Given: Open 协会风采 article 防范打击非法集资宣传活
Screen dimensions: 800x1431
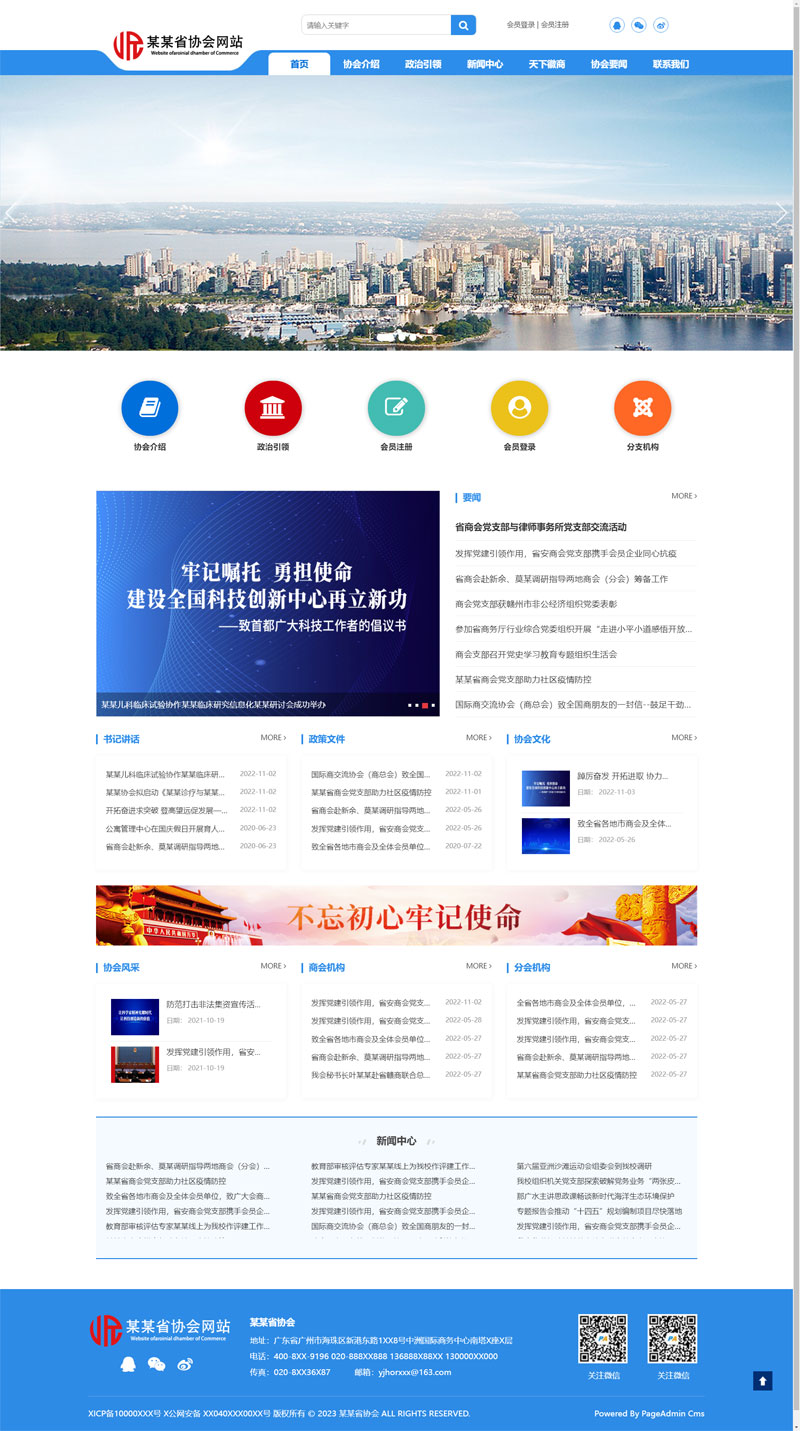Looking at the screenshot, I should (x=213, y=1004).
